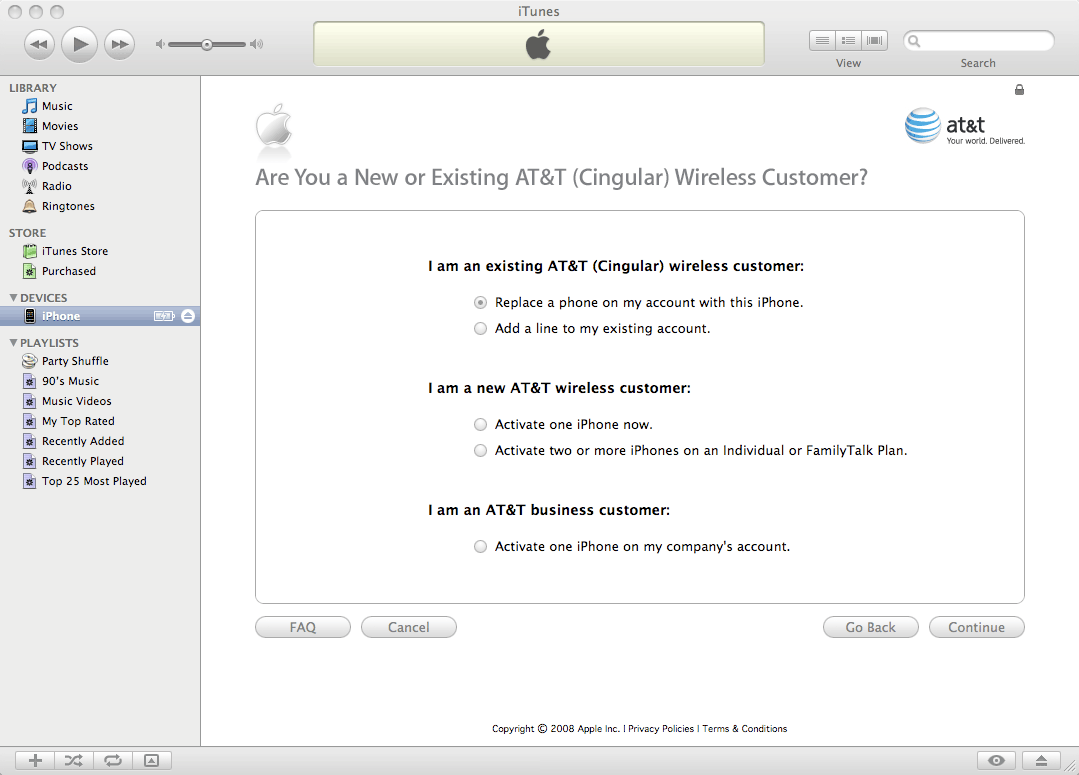The height and width of the screenshot is (775, 1079).
Task: Open TV Shows library
Action: pos(100,146)
